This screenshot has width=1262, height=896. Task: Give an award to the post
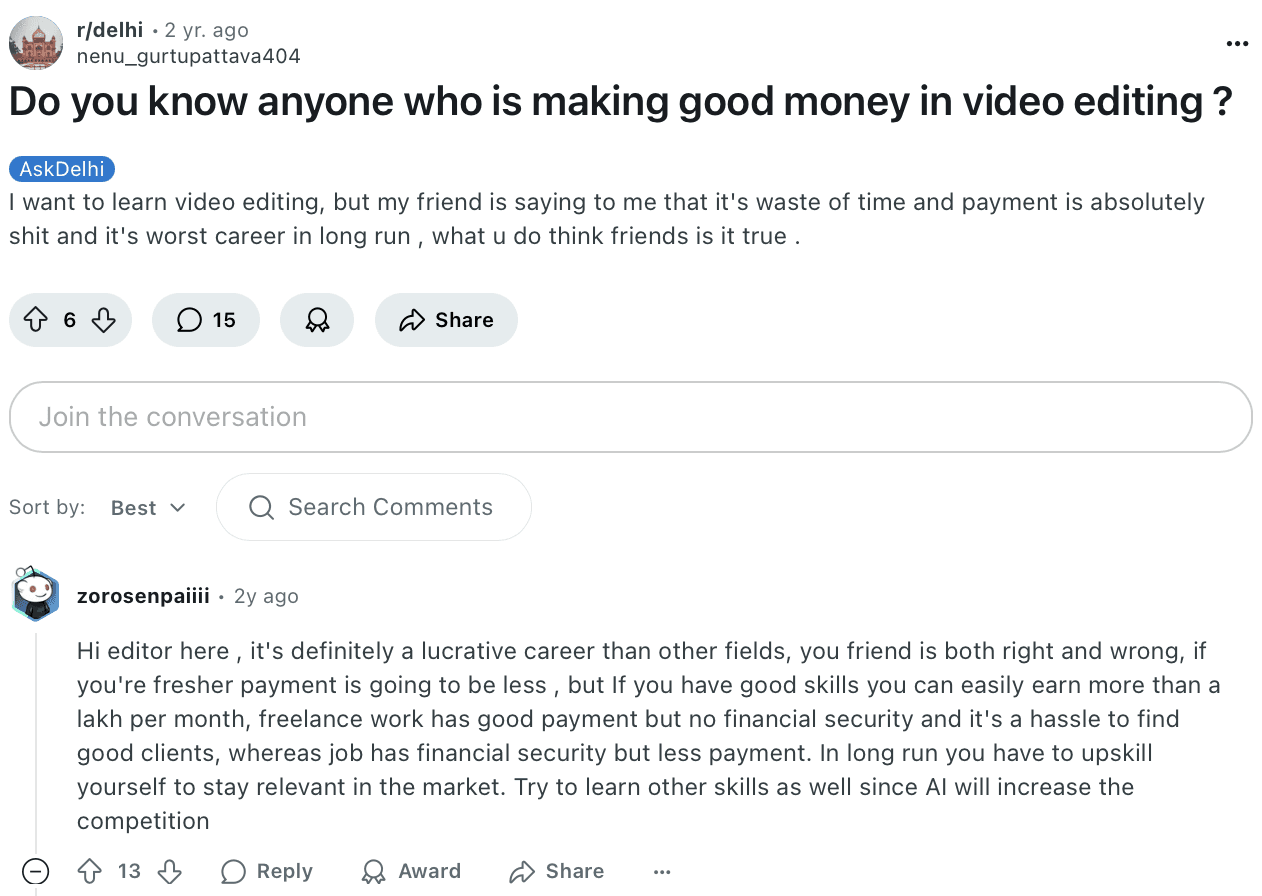click(x=317, y=320)
